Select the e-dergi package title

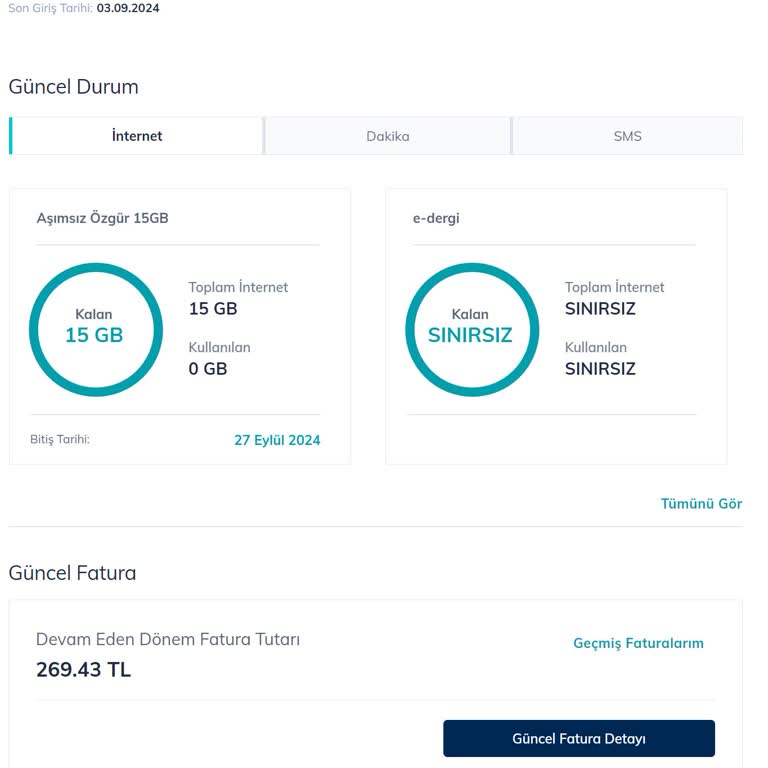point(436,218)
